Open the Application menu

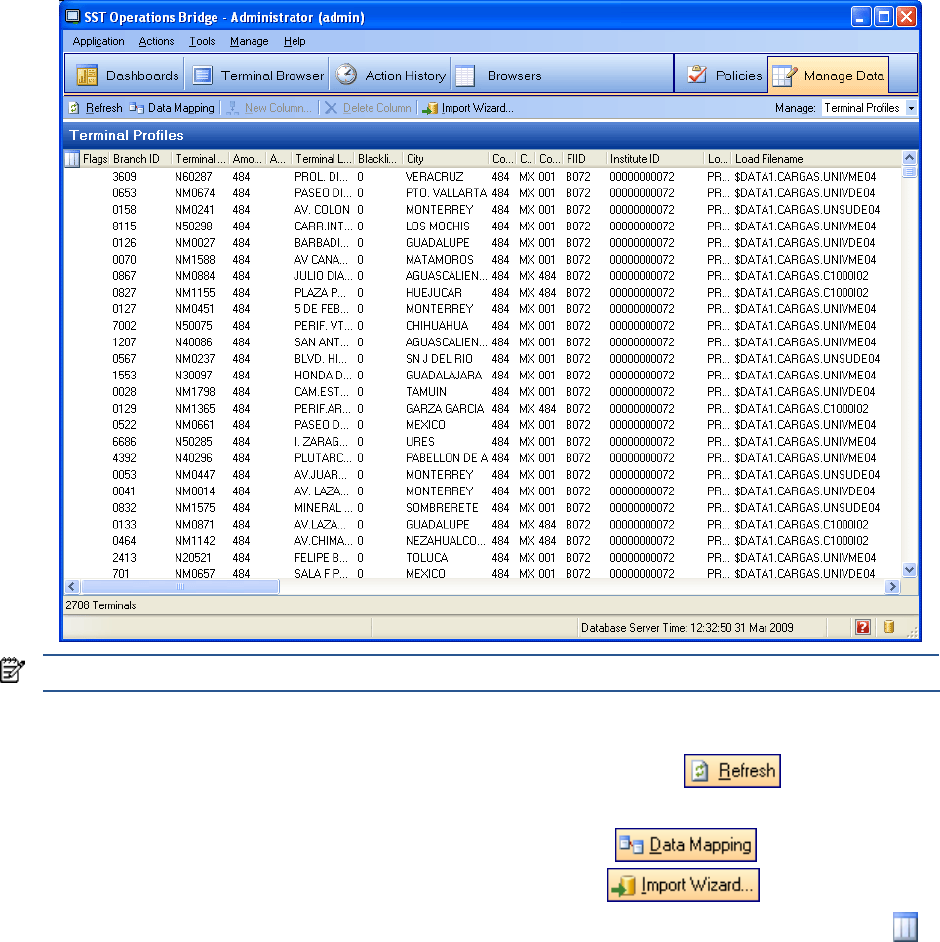click(x=98, y=42)
